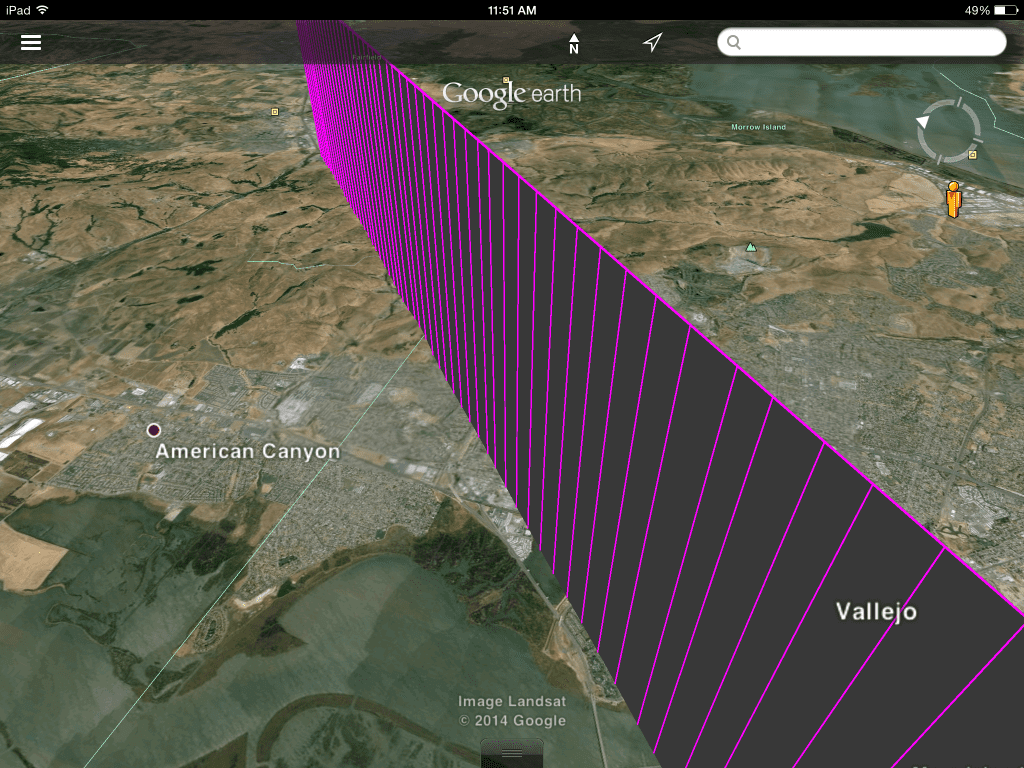Tap the American Canyon text label
Image resolution: width=1024 pixels, height=768 pixels.
pos(248,452)
